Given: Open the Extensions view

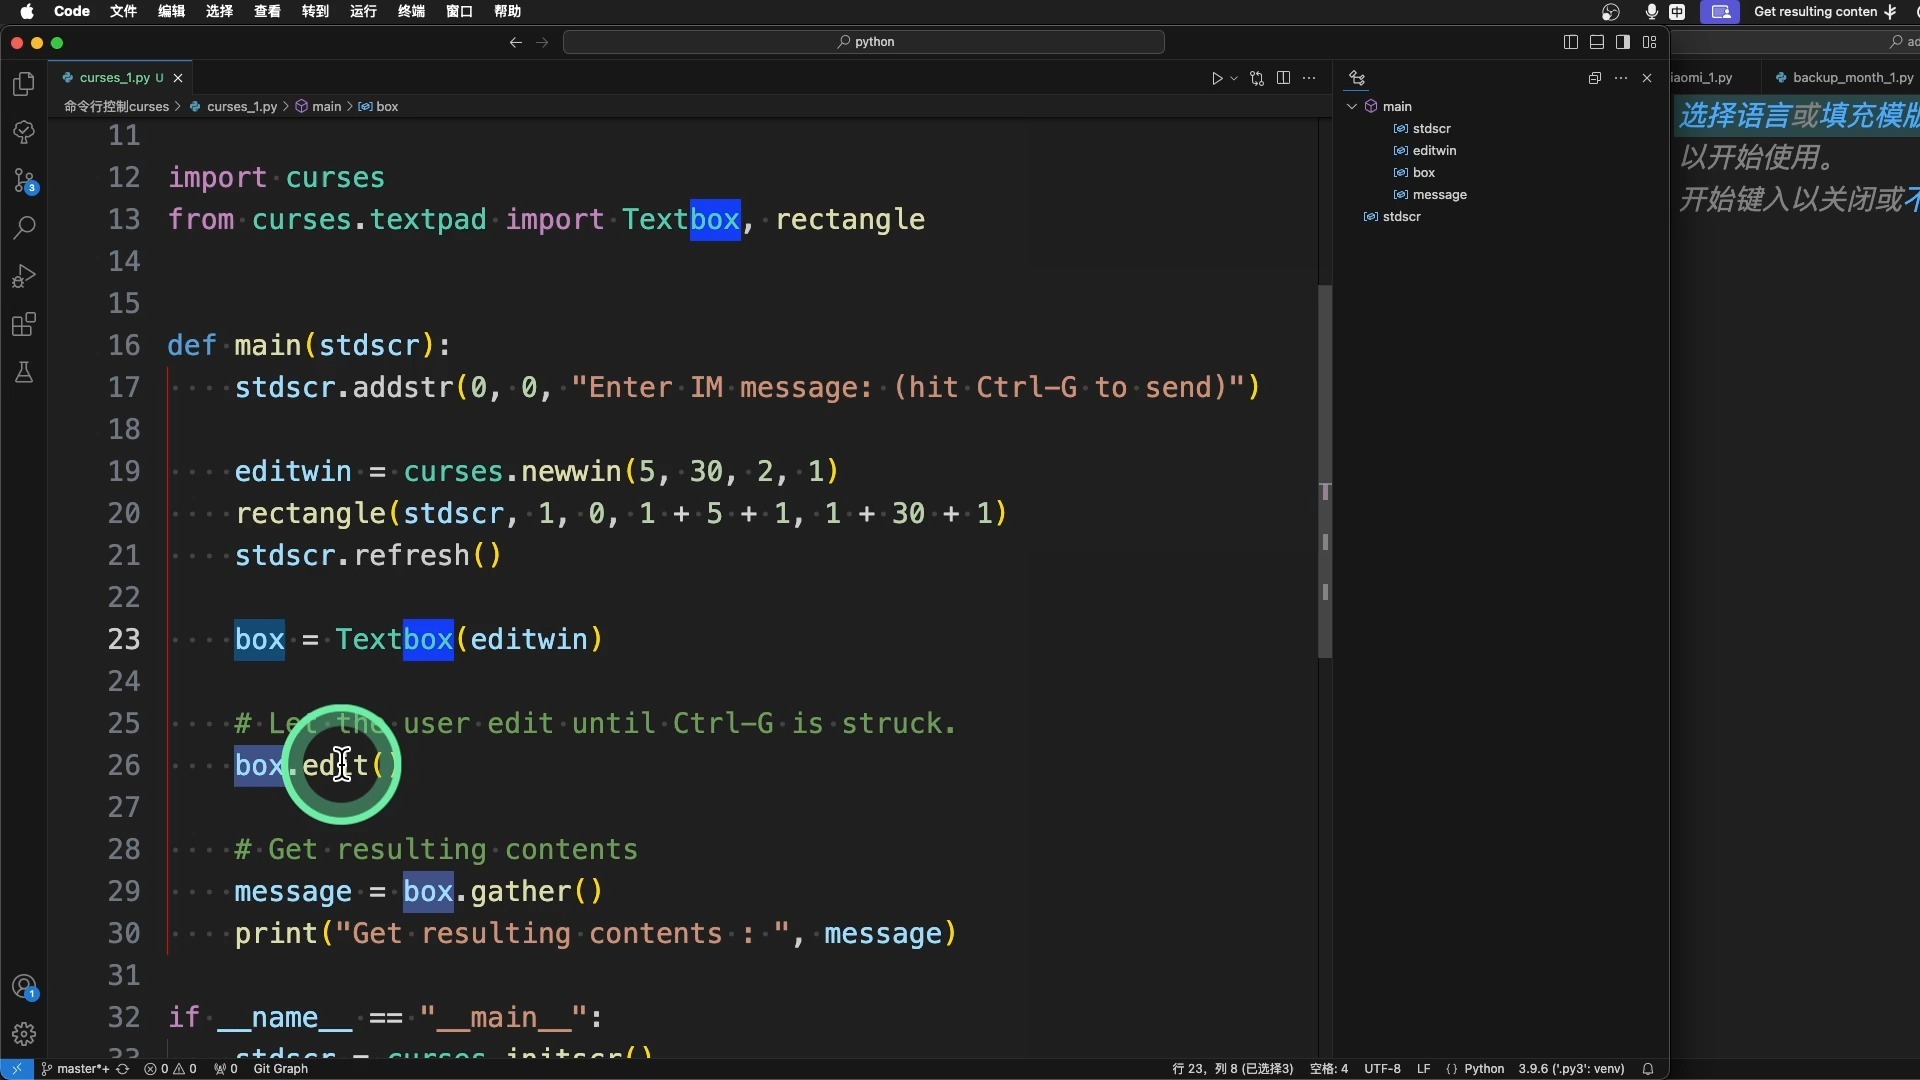Looking at the screenshot, I should coord(24,324).
